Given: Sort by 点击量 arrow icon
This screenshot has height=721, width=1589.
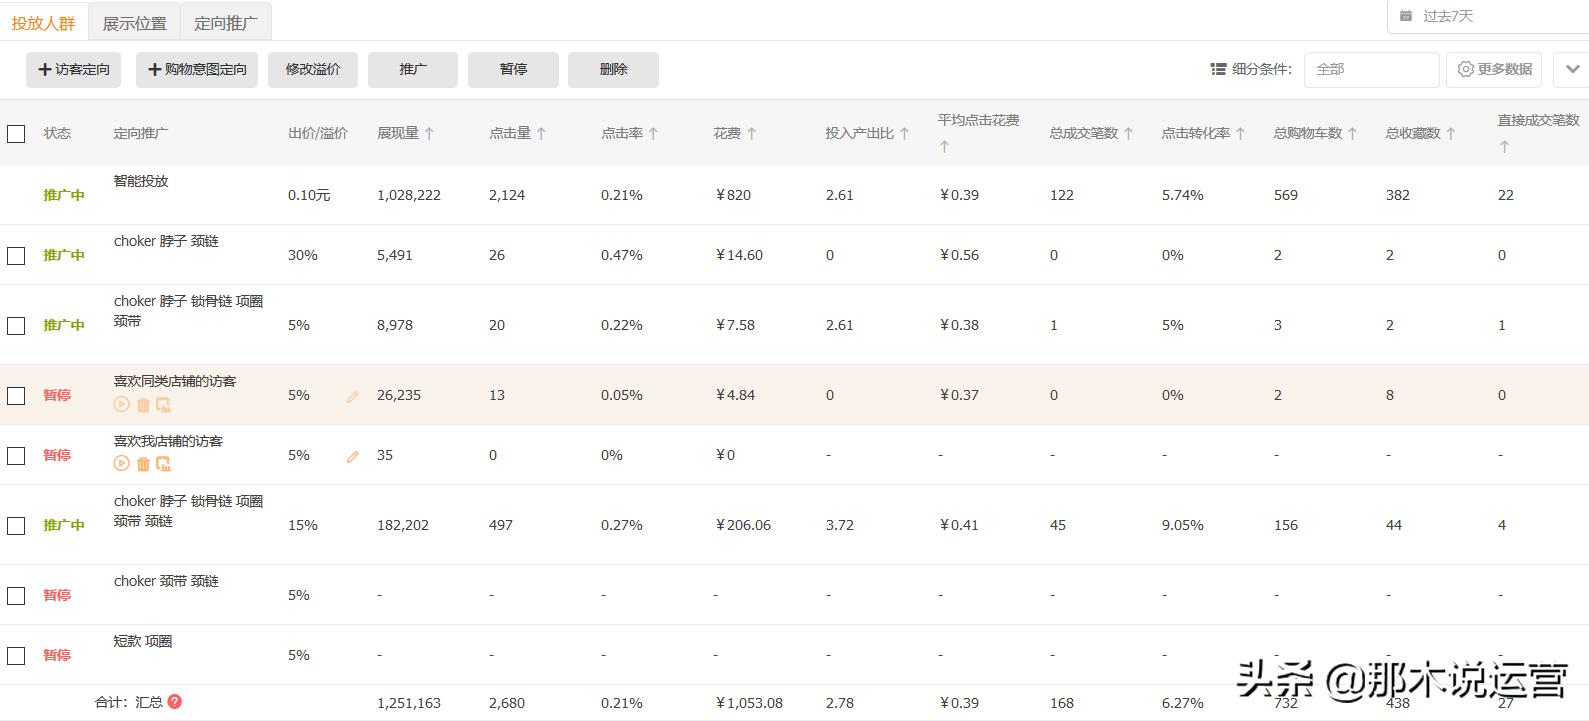Looking at the screenshot, I should click(x=541, y=133).
